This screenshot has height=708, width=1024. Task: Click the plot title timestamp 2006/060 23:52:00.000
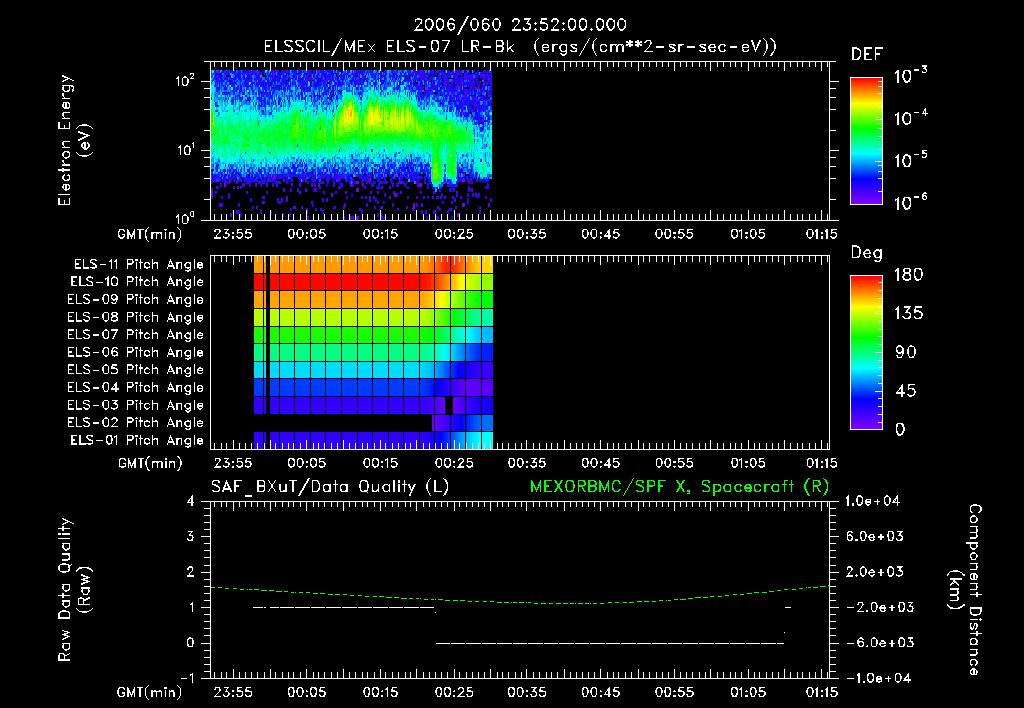tap(520, 25)
